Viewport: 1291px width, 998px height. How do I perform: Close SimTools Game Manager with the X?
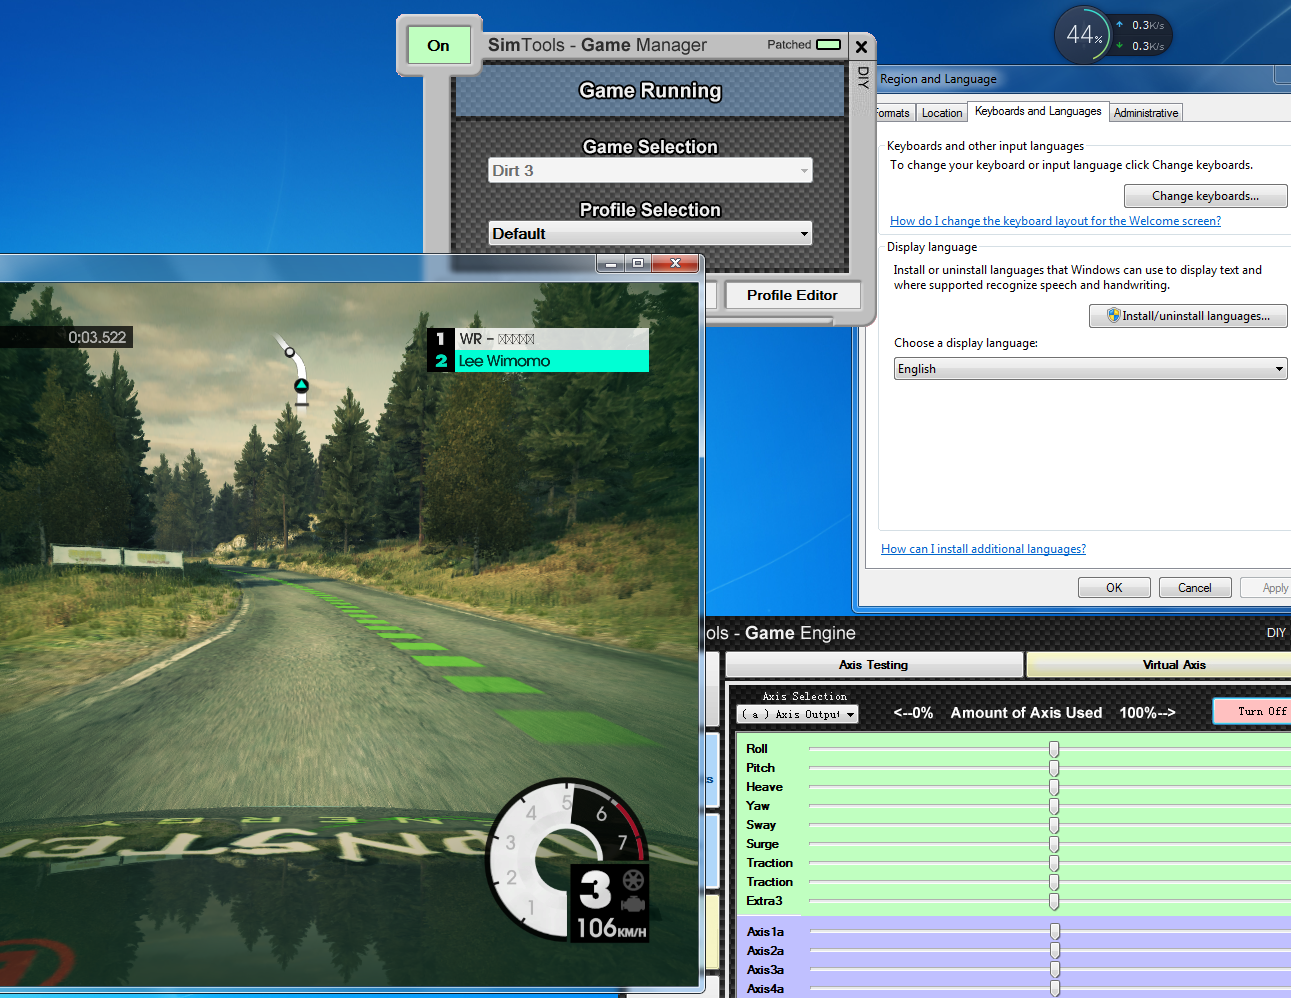(861, 46)
